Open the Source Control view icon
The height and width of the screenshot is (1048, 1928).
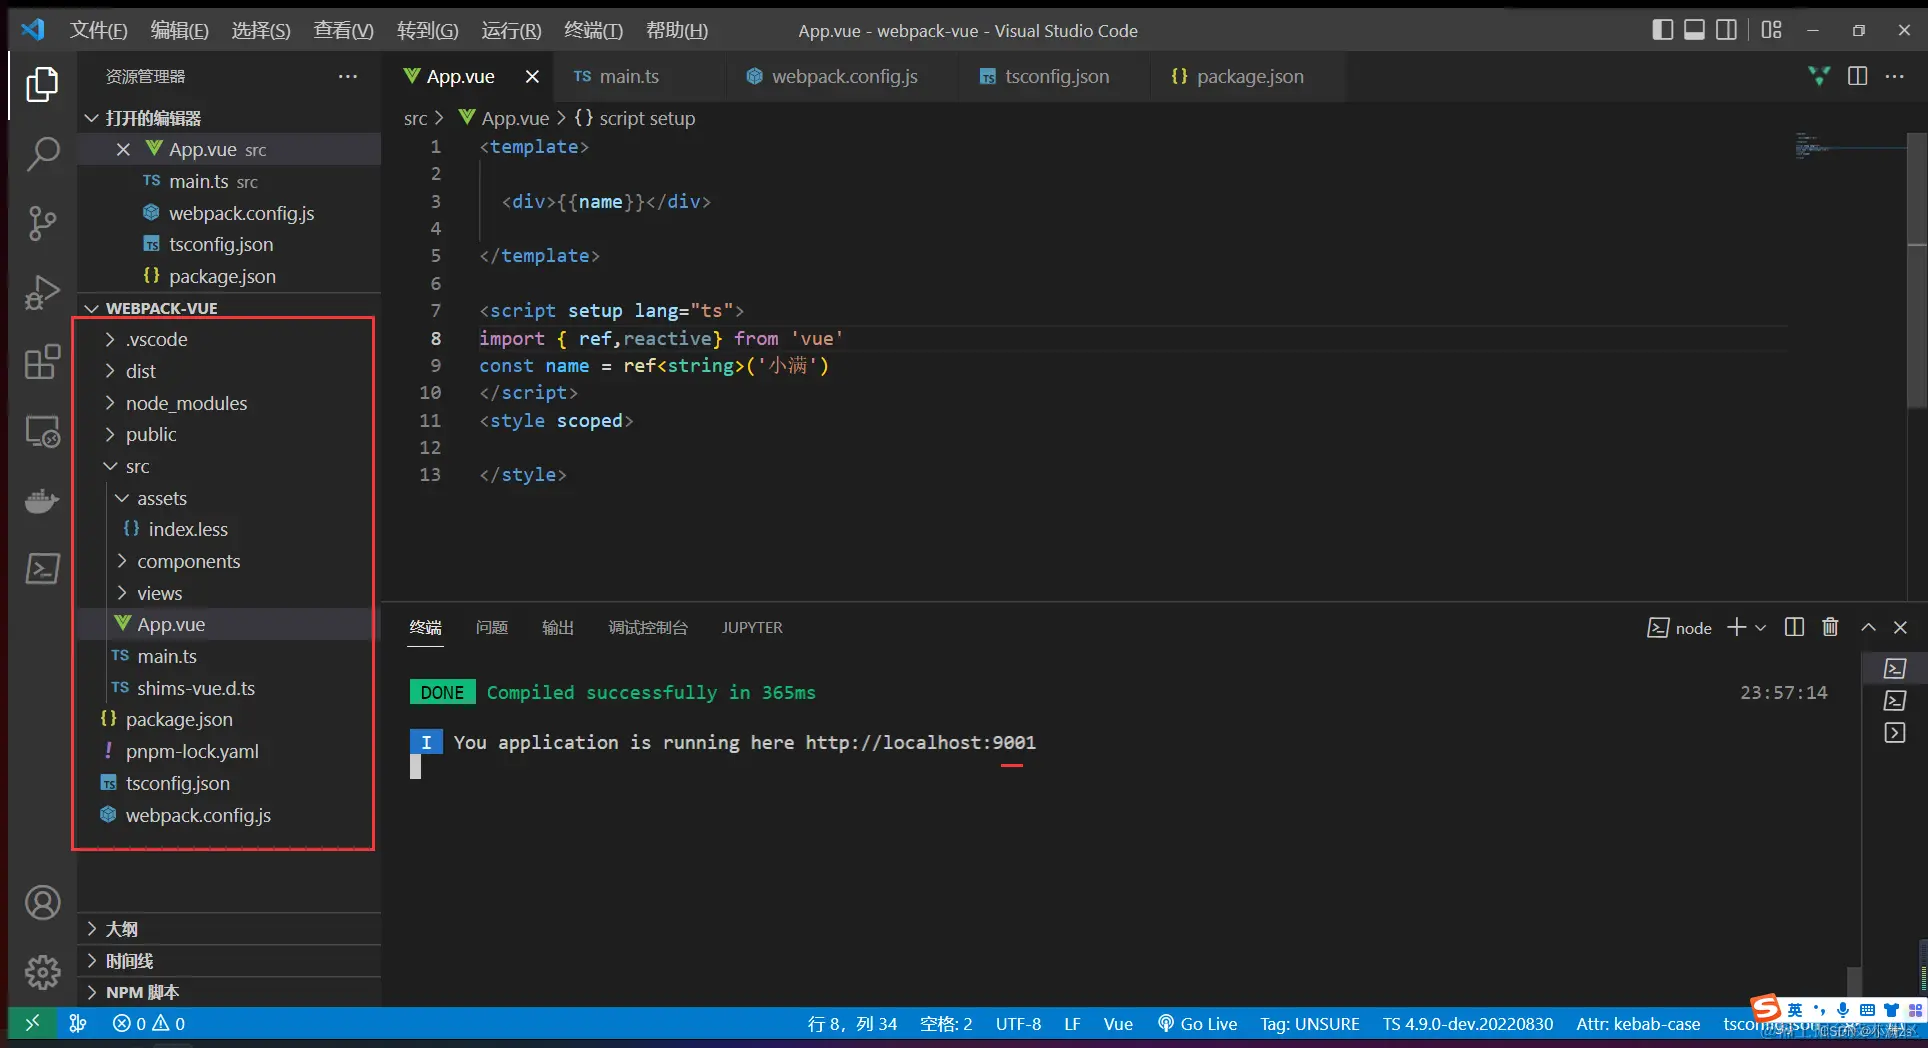click(x=42, y=223)
